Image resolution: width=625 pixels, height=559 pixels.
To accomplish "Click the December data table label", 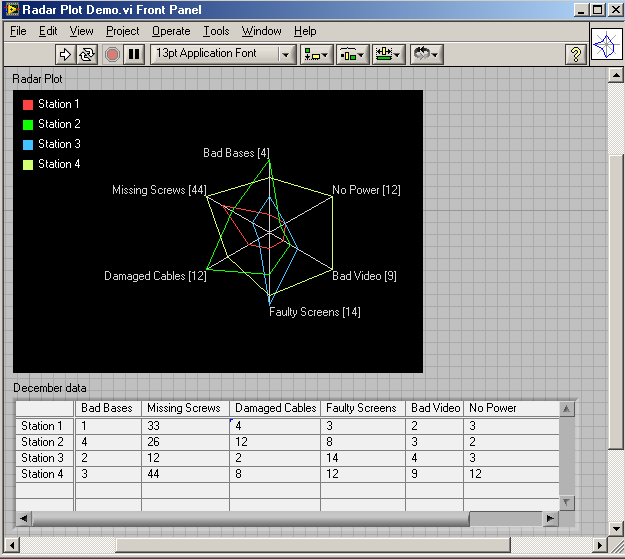I will [x=50, y=388].
